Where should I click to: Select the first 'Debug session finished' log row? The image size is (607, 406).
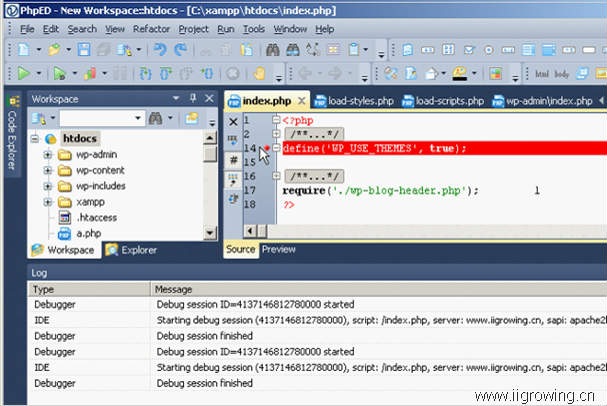[317, 336]
